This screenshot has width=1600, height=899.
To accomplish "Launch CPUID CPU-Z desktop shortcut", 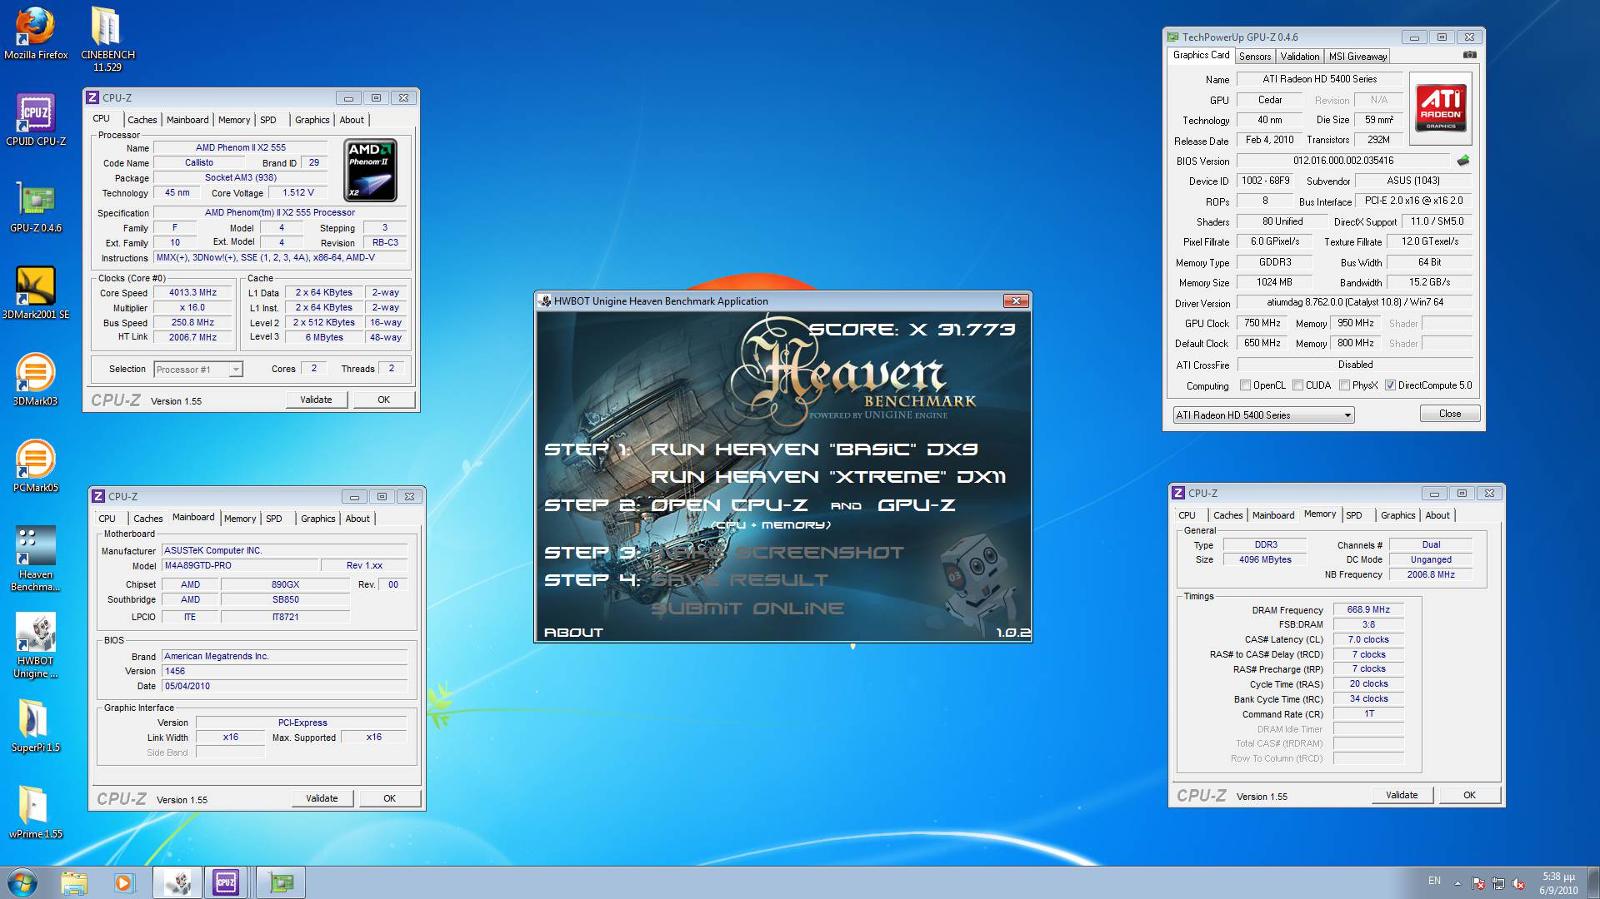I will click(x=36, y=120).
